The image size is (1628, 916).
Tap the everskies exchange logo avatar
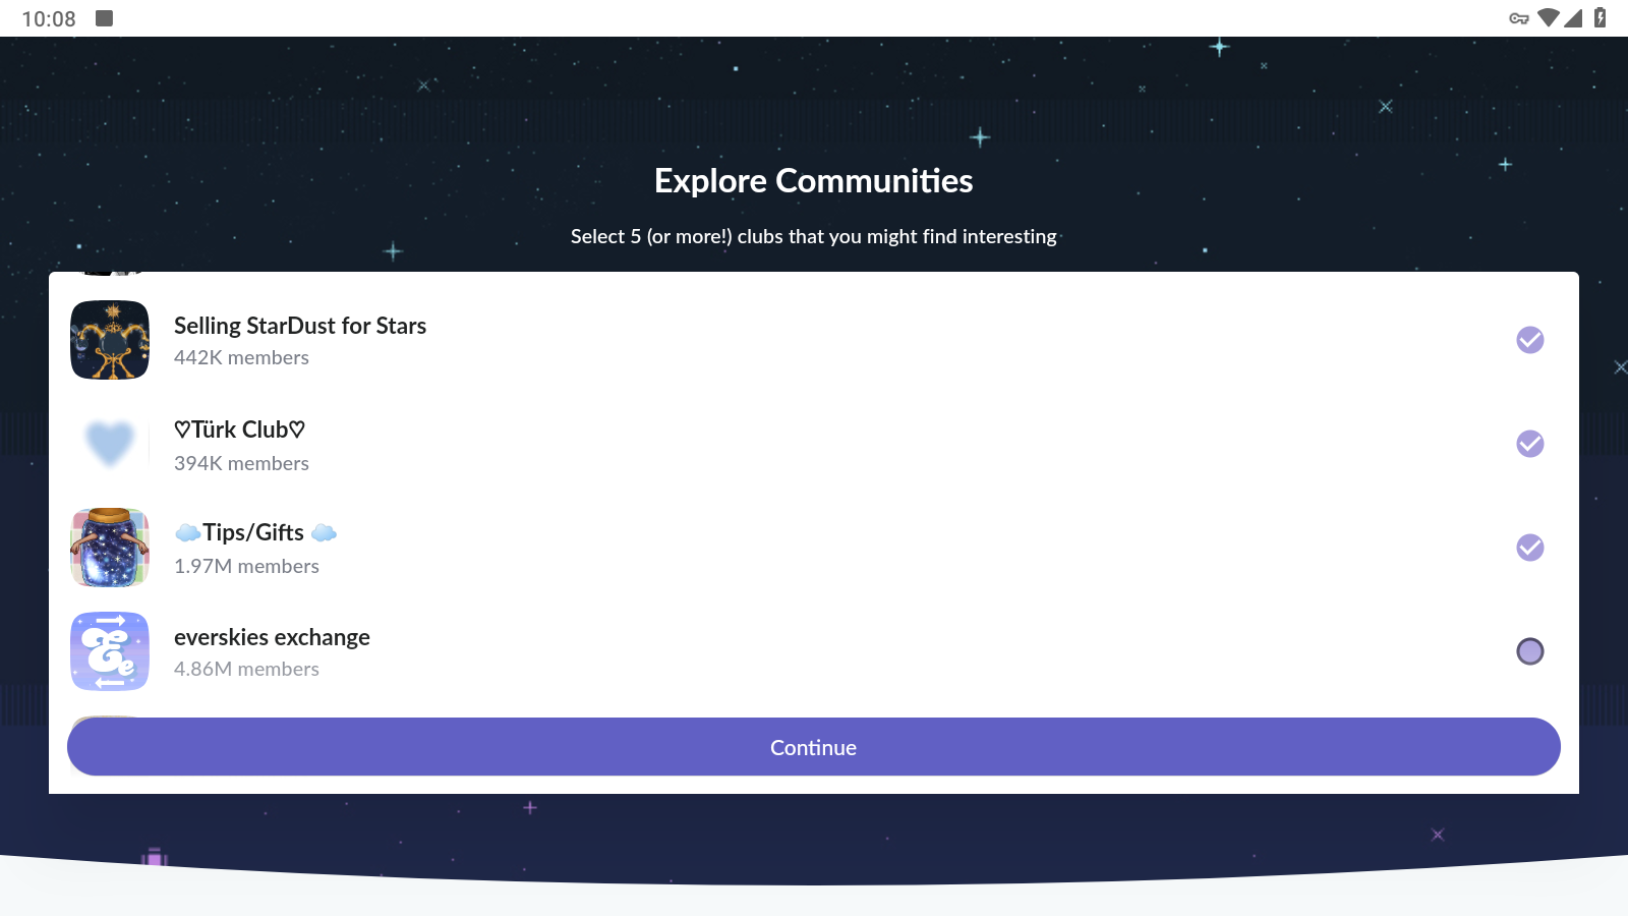[110, 651]
